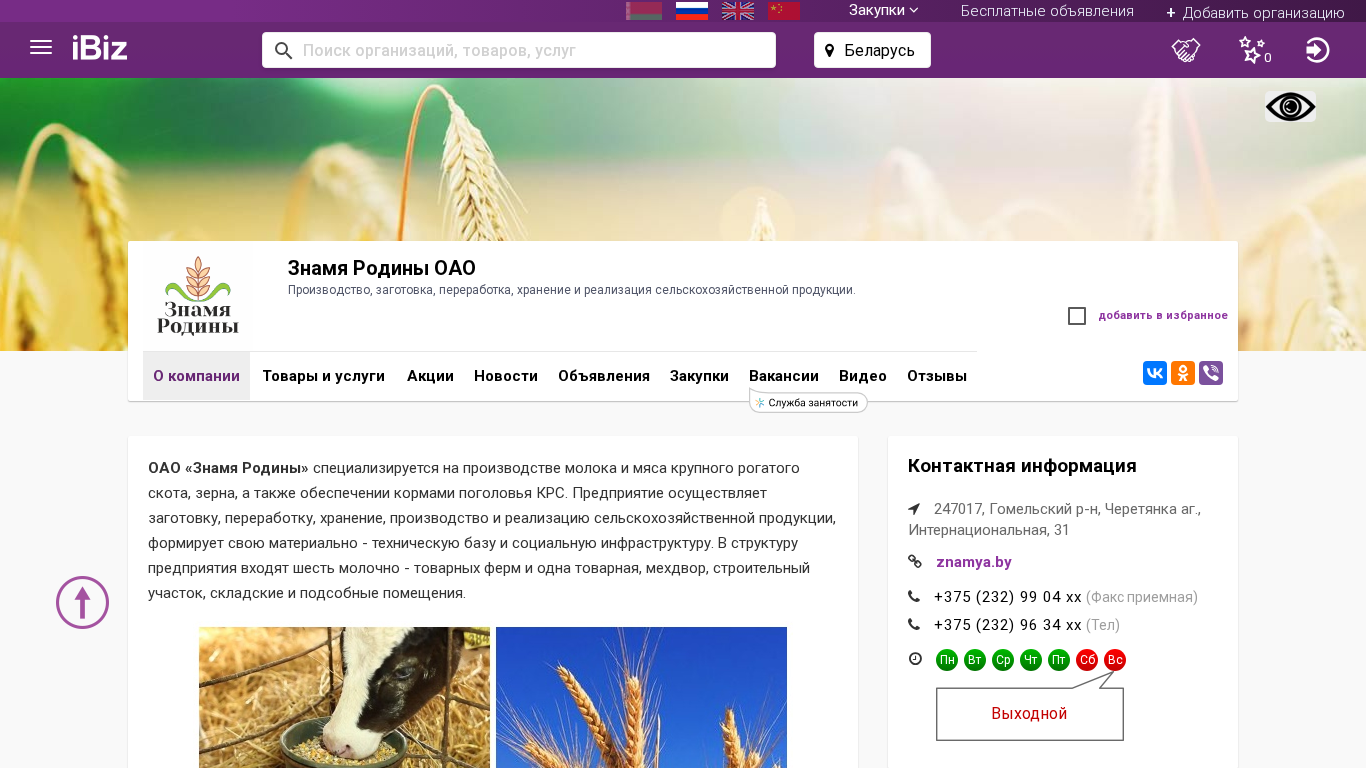
Task: Toggle the accessibility eye icon
Action: click(x=1290, y=107)
